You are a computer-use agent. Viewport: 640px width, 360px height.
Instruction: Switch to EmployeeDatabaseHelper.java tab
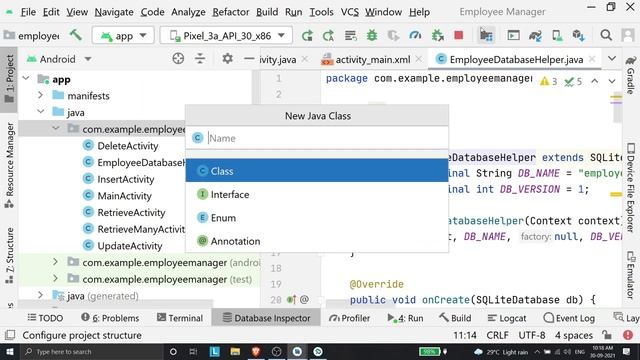(516, 60)
